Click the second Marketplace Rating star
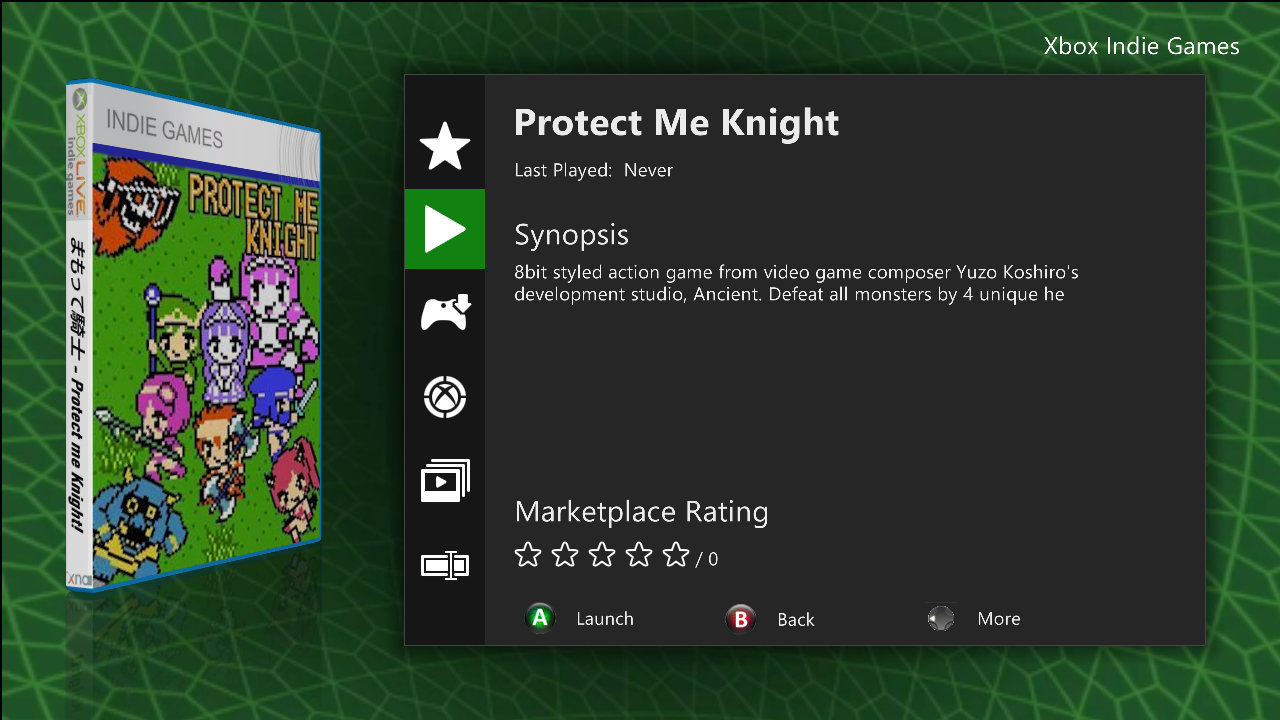This screenshot has width=1280, height=720. (565, 555)
